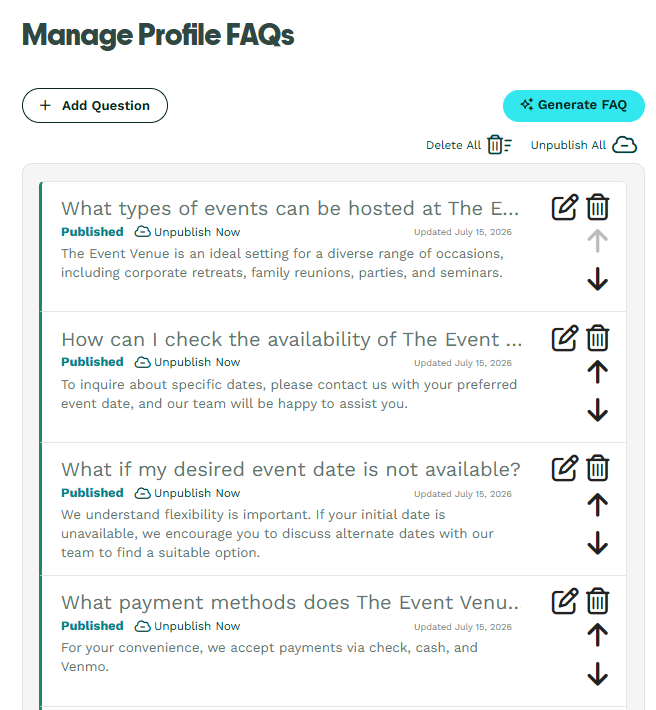Unpublish the 'What types of events' FAQ
This screenshot has height=710, width=656.
187,232
